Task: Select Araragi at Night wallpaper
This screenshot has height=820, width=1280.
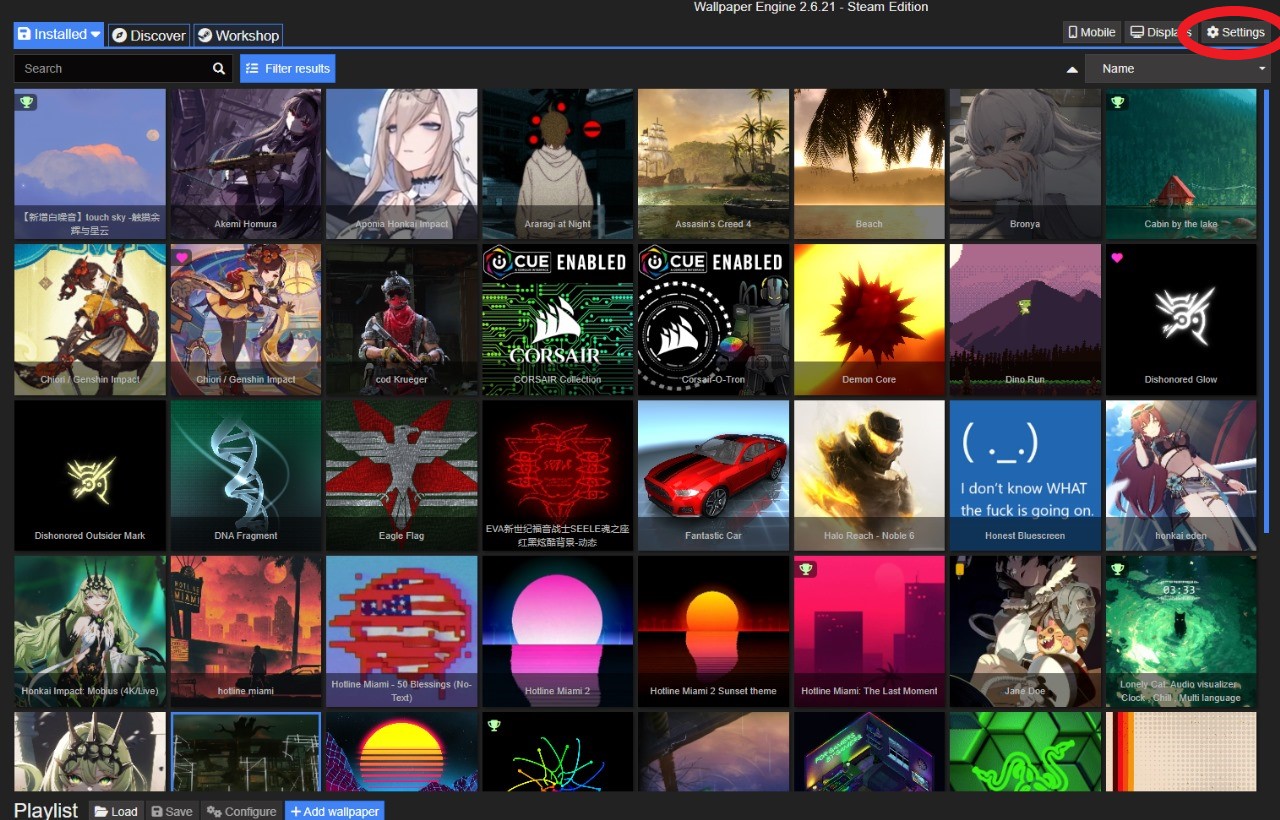Action: pos(558,164)
